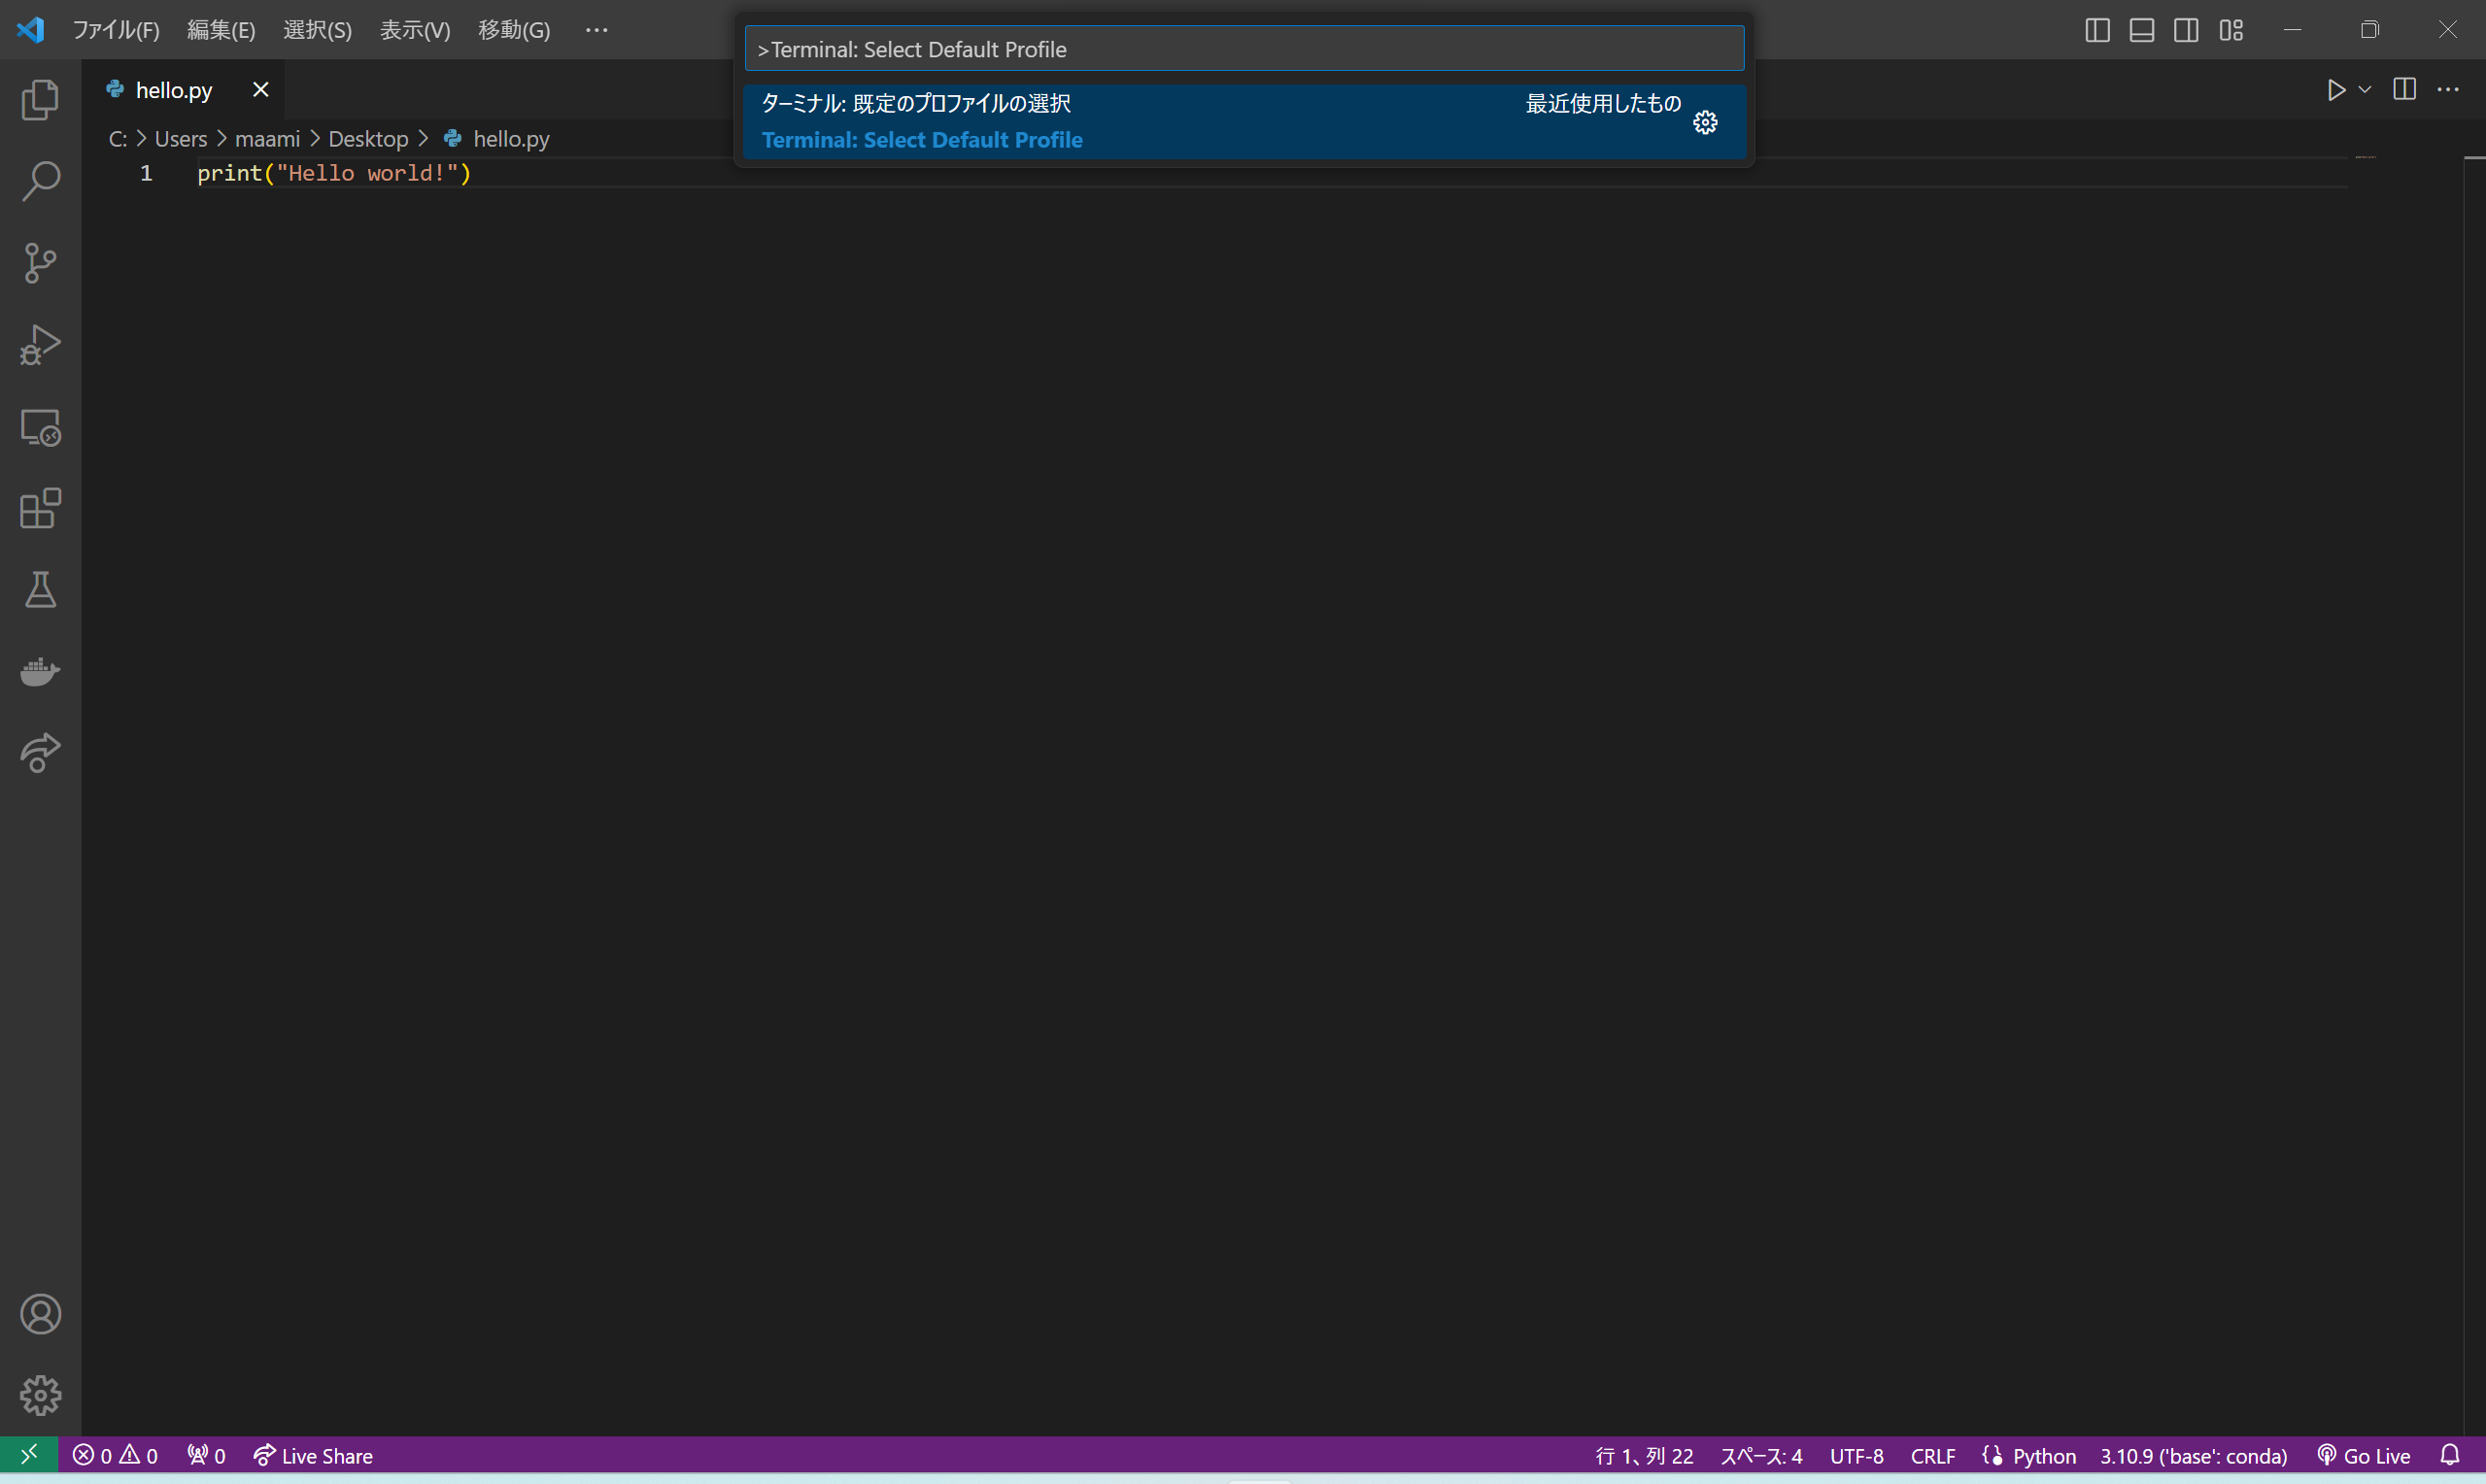Open the Live Share sidebar view
This screenshot has height=1484, width=2486.
click(x=40, y=753)
